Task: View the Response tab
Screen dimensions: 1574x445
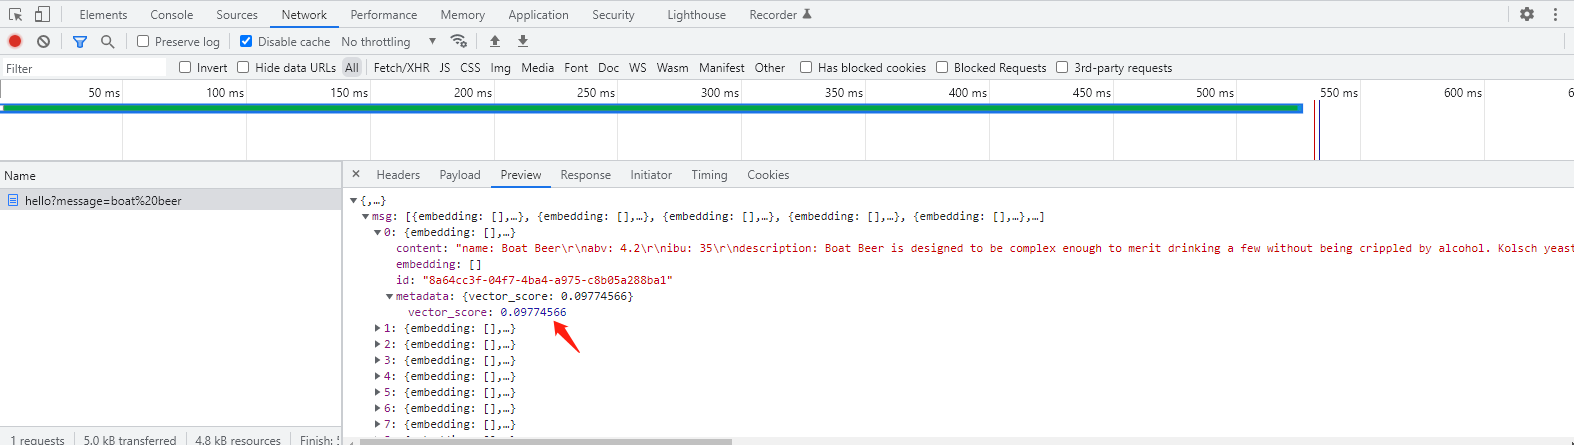Action: [x=585, y=174]
